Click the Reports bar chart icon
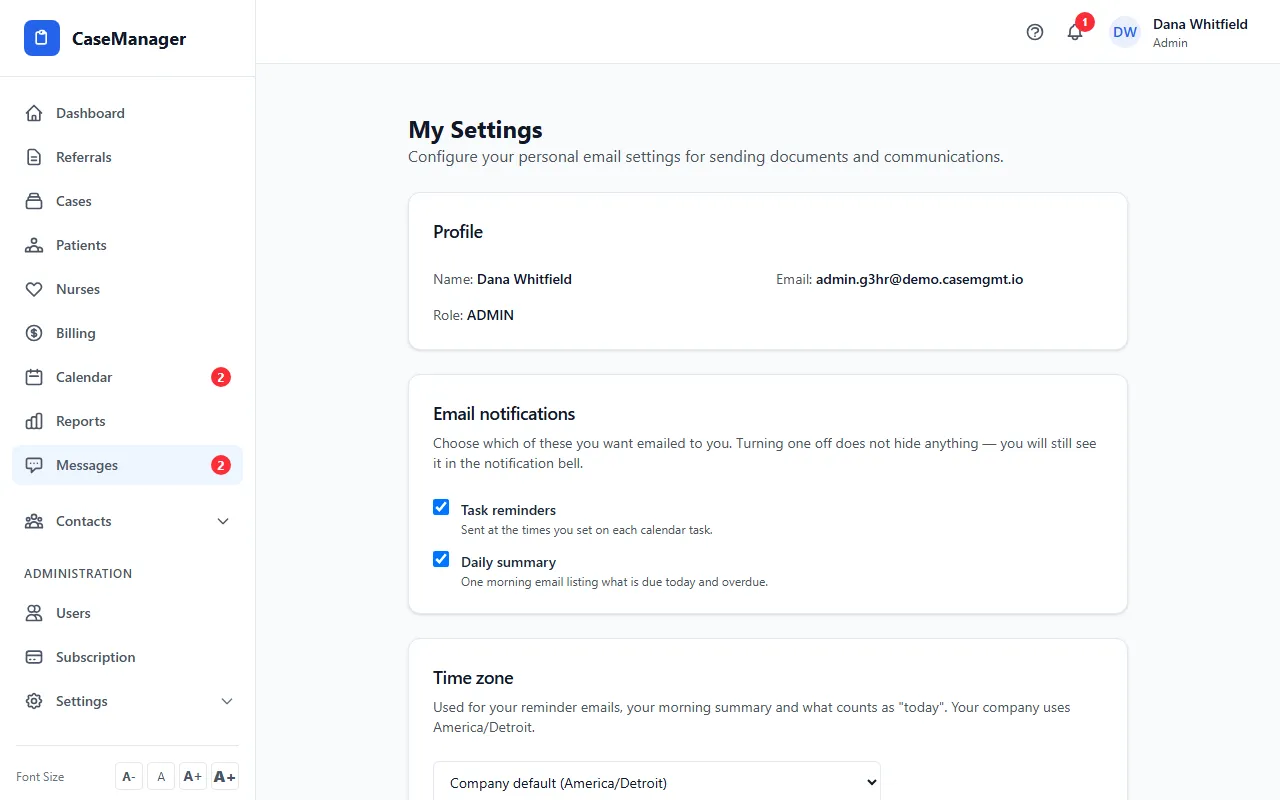 [x=34, y=421]
